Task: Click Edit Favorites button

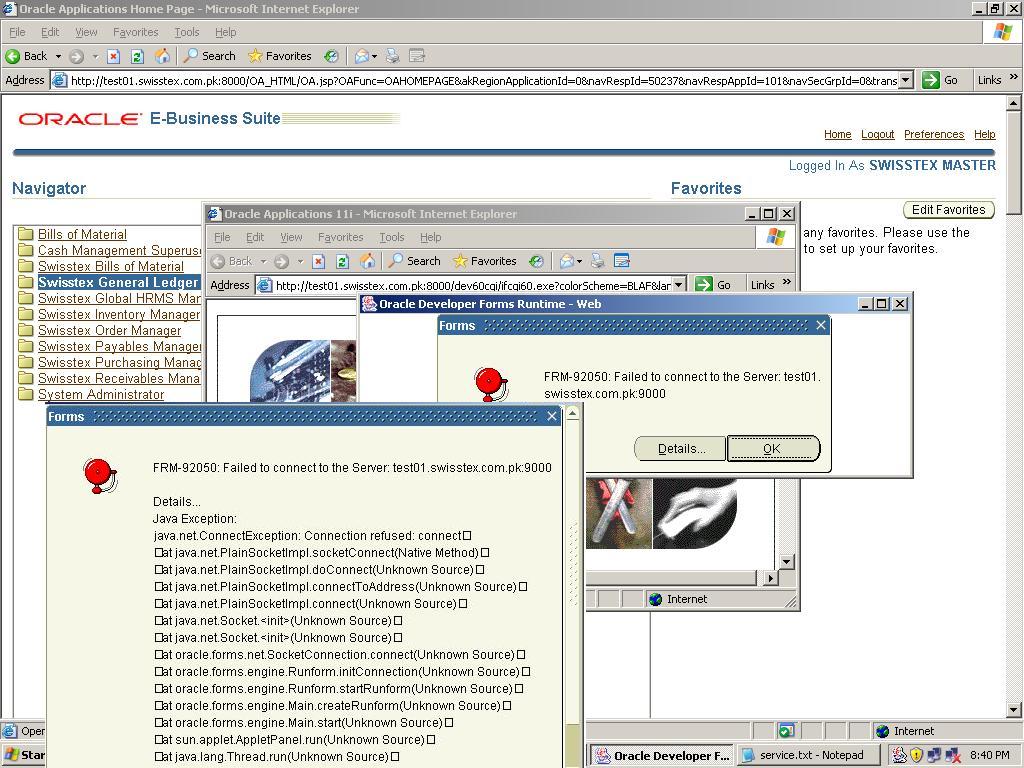Action: pyautogui.click(x=947, y=210)
